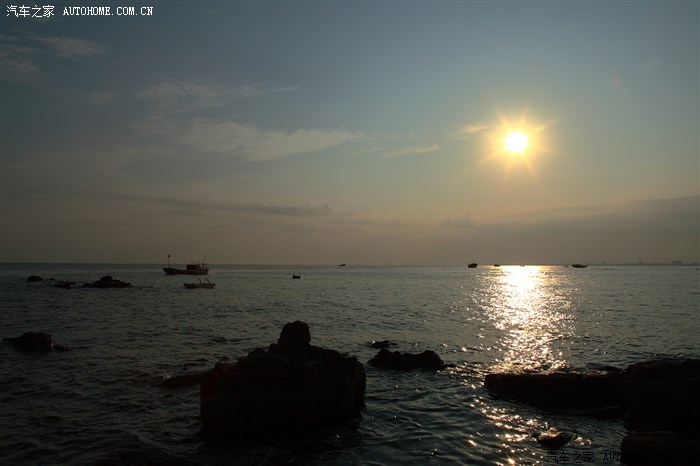Viewport: 700px width, 466px height.
Task: Click the AUTOHOME.COM.CN watermark text
Action: (108, 11)
